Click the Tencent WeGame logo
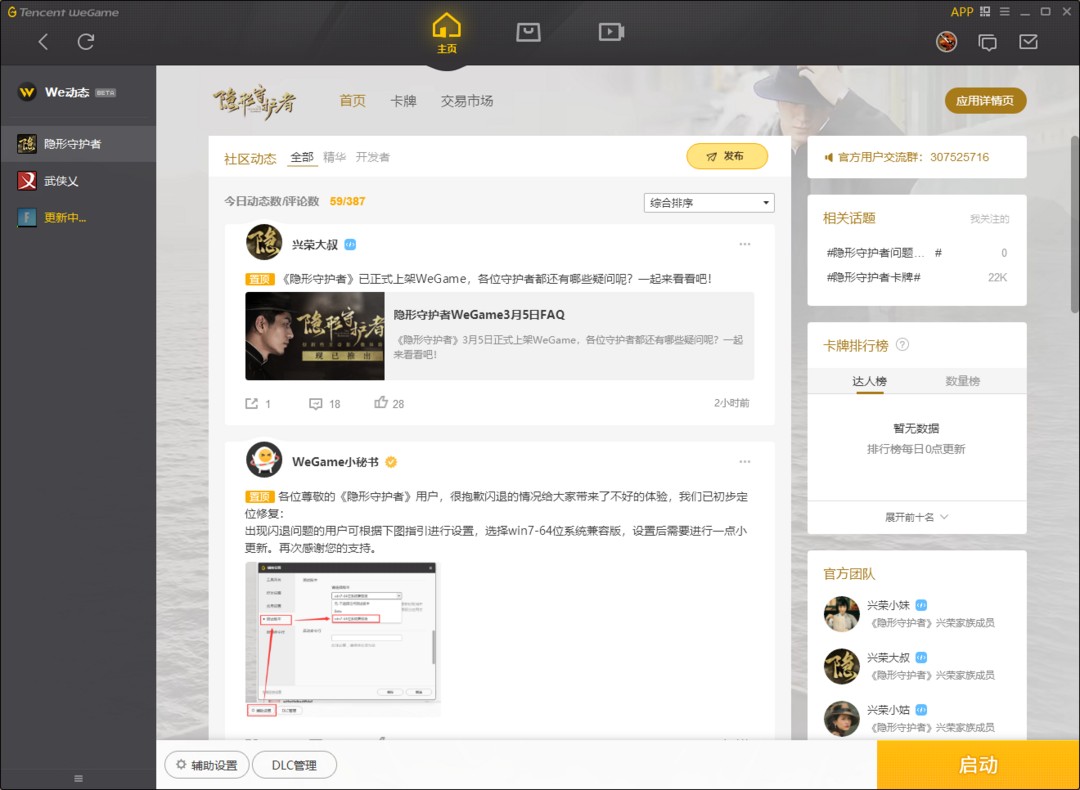The width and height of the screenshot is (1080, 790). click(63, 12)
